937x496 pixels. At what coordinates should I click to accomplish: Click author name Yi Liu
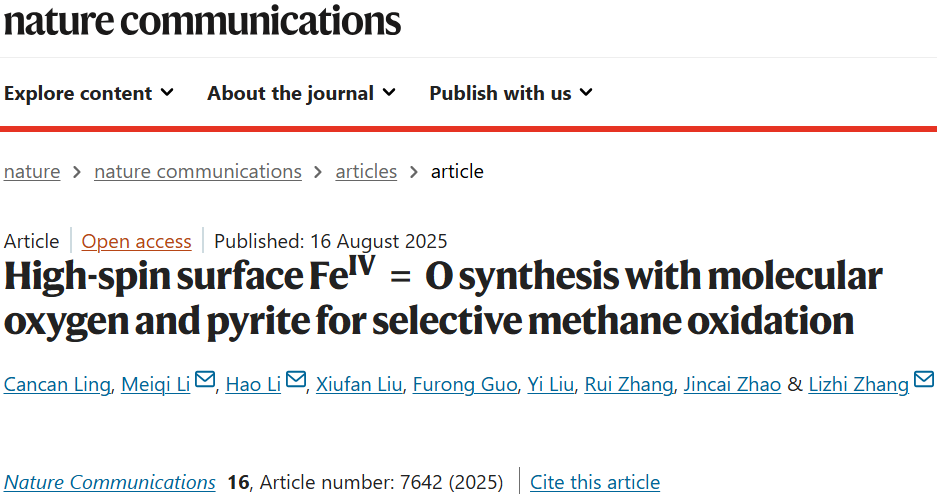[550, 384]
